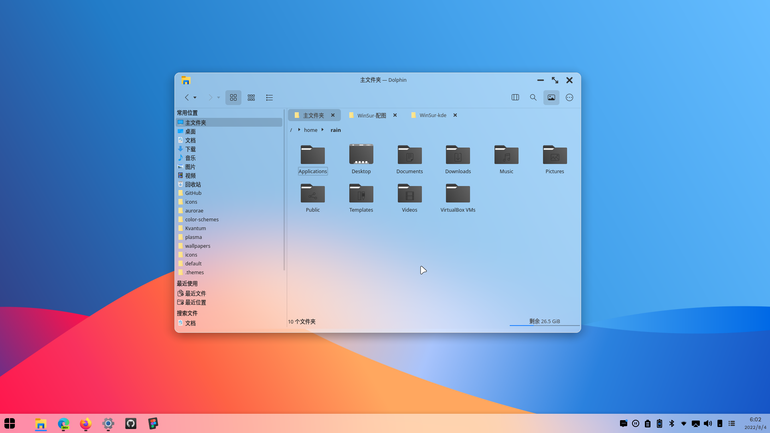
Task: Switch to the Details list view mode
Action: click(269, 98)
